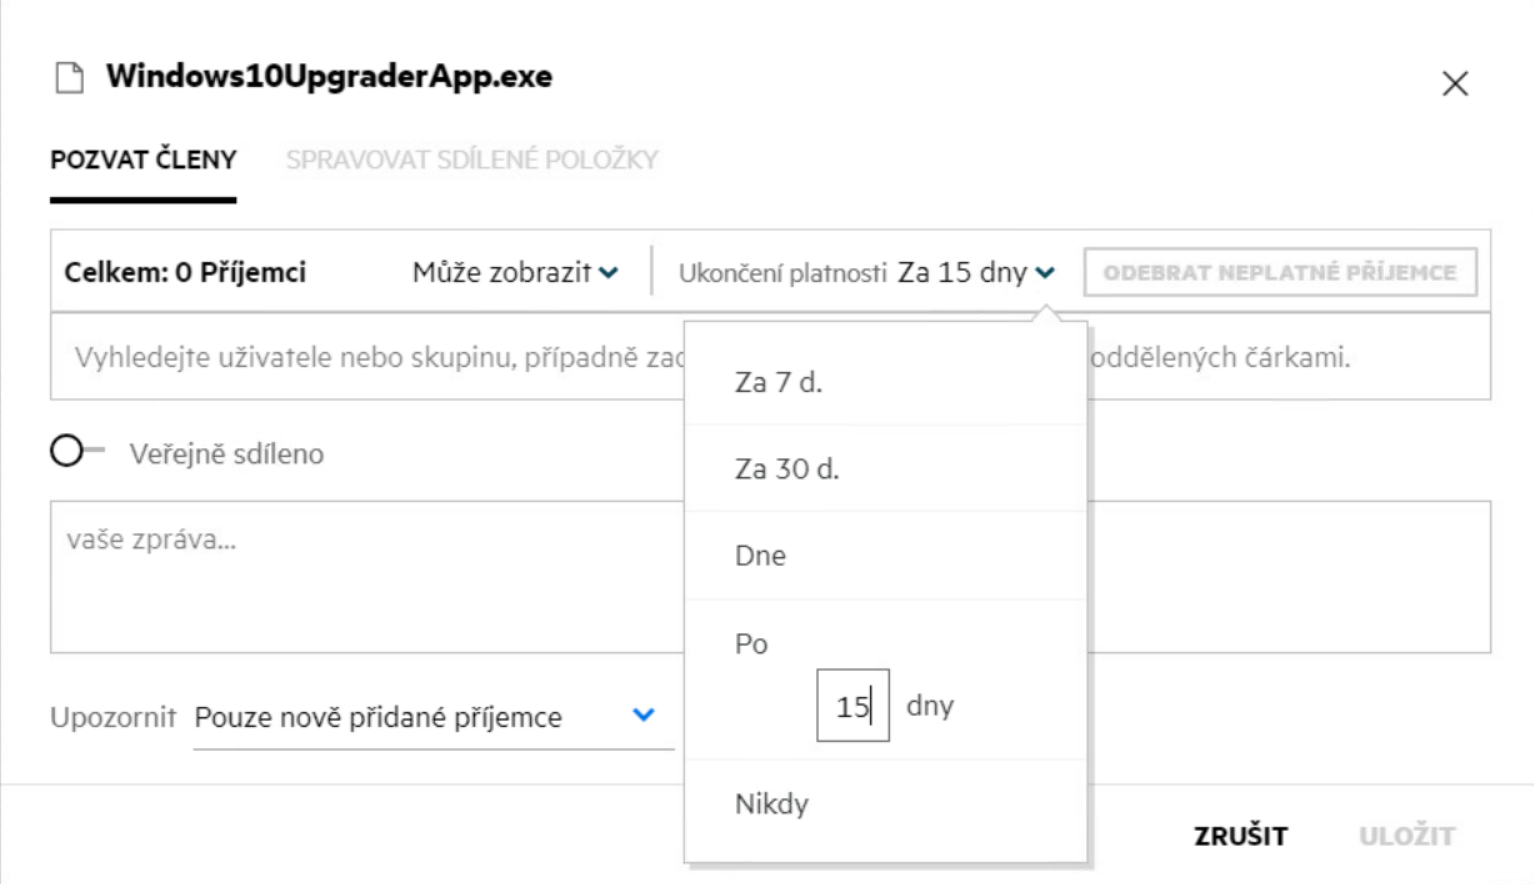Close the share dialog with X

coord(1454,83)
